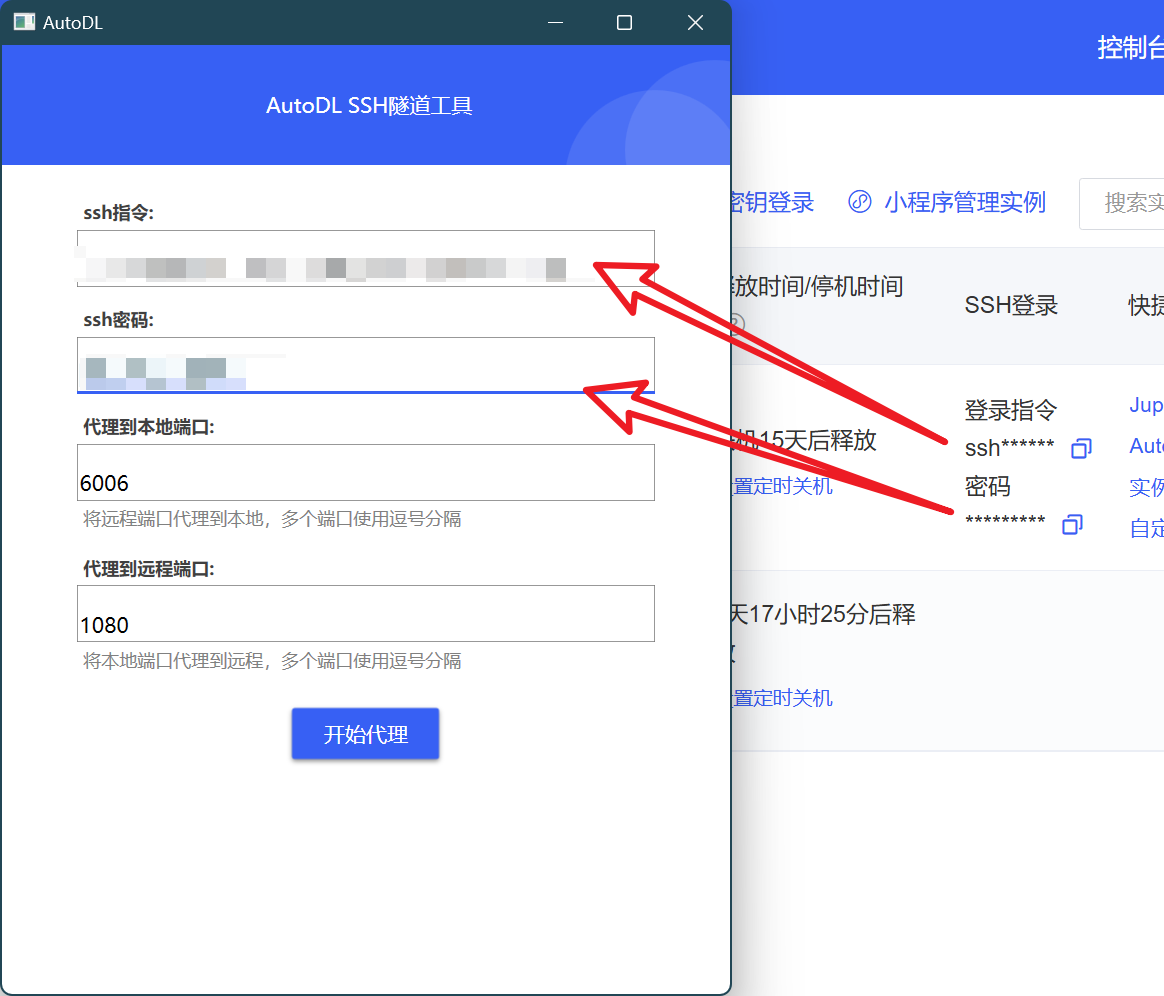This screenshot has width=1164, height=996.
Task: Start the proxy with 开始代理 button
Action: pyautogui.click(x=365, y=734)
